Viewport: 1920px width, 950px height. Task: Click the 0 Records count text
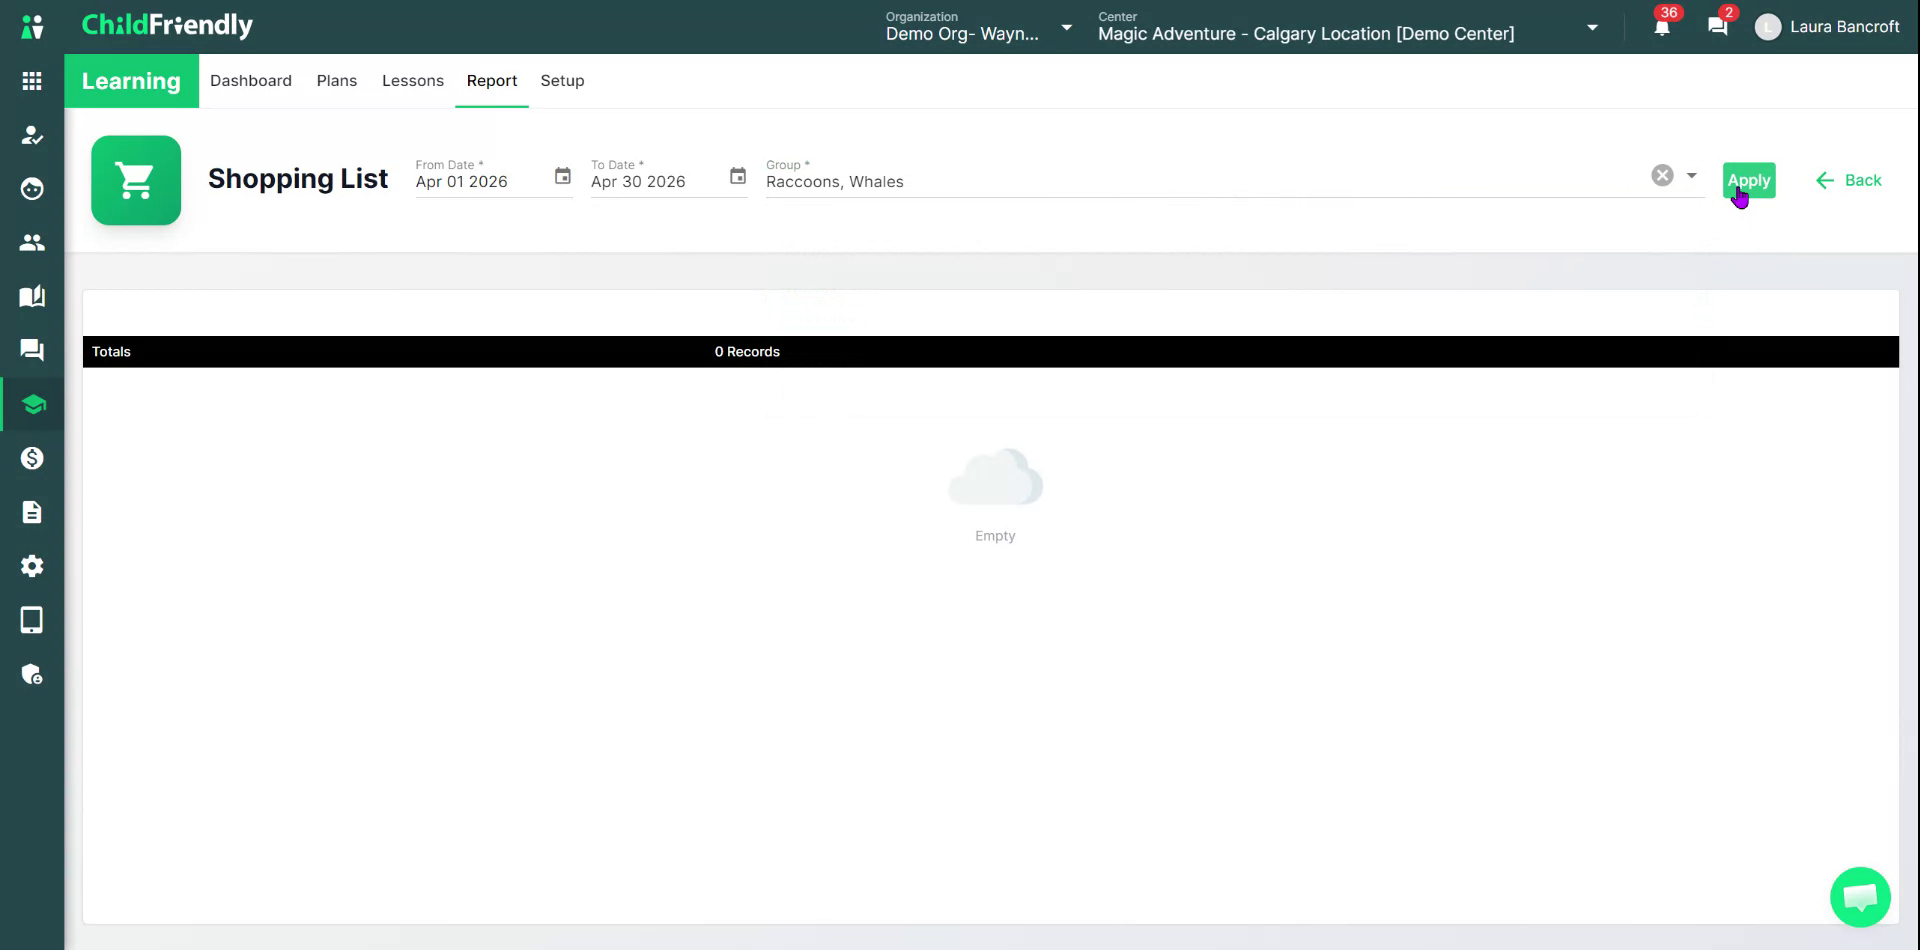(x=747, y=352)
